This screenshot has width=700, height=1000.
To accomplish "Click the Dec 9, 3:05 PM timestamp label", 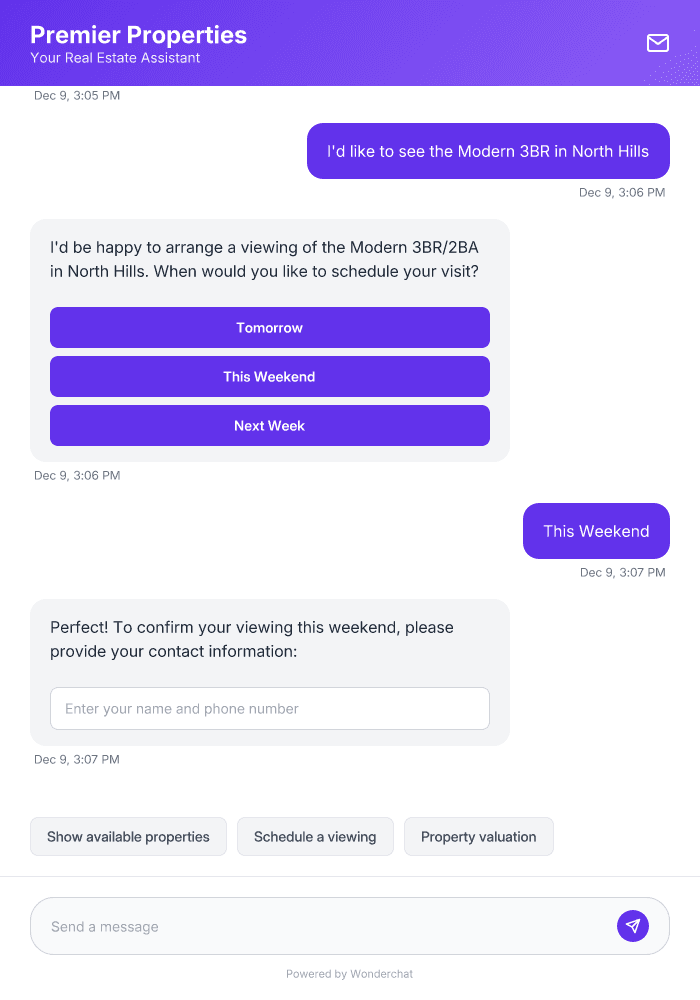I will click(78, 95).
